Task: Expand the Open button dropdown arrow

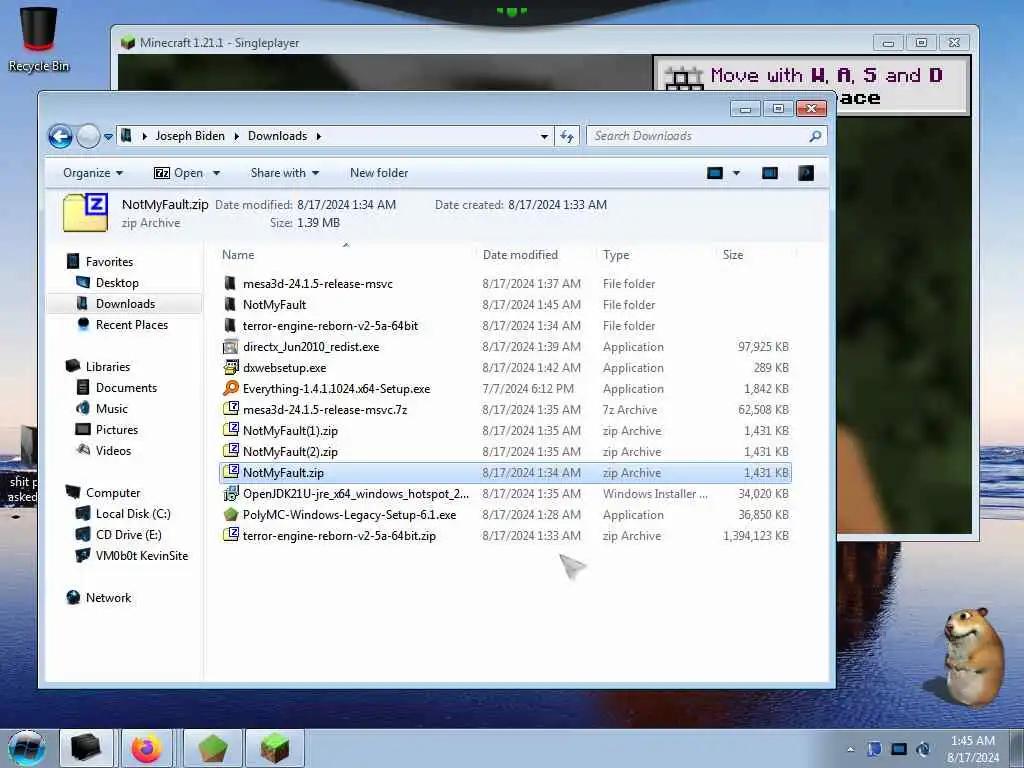Action: tap(216, 173)
